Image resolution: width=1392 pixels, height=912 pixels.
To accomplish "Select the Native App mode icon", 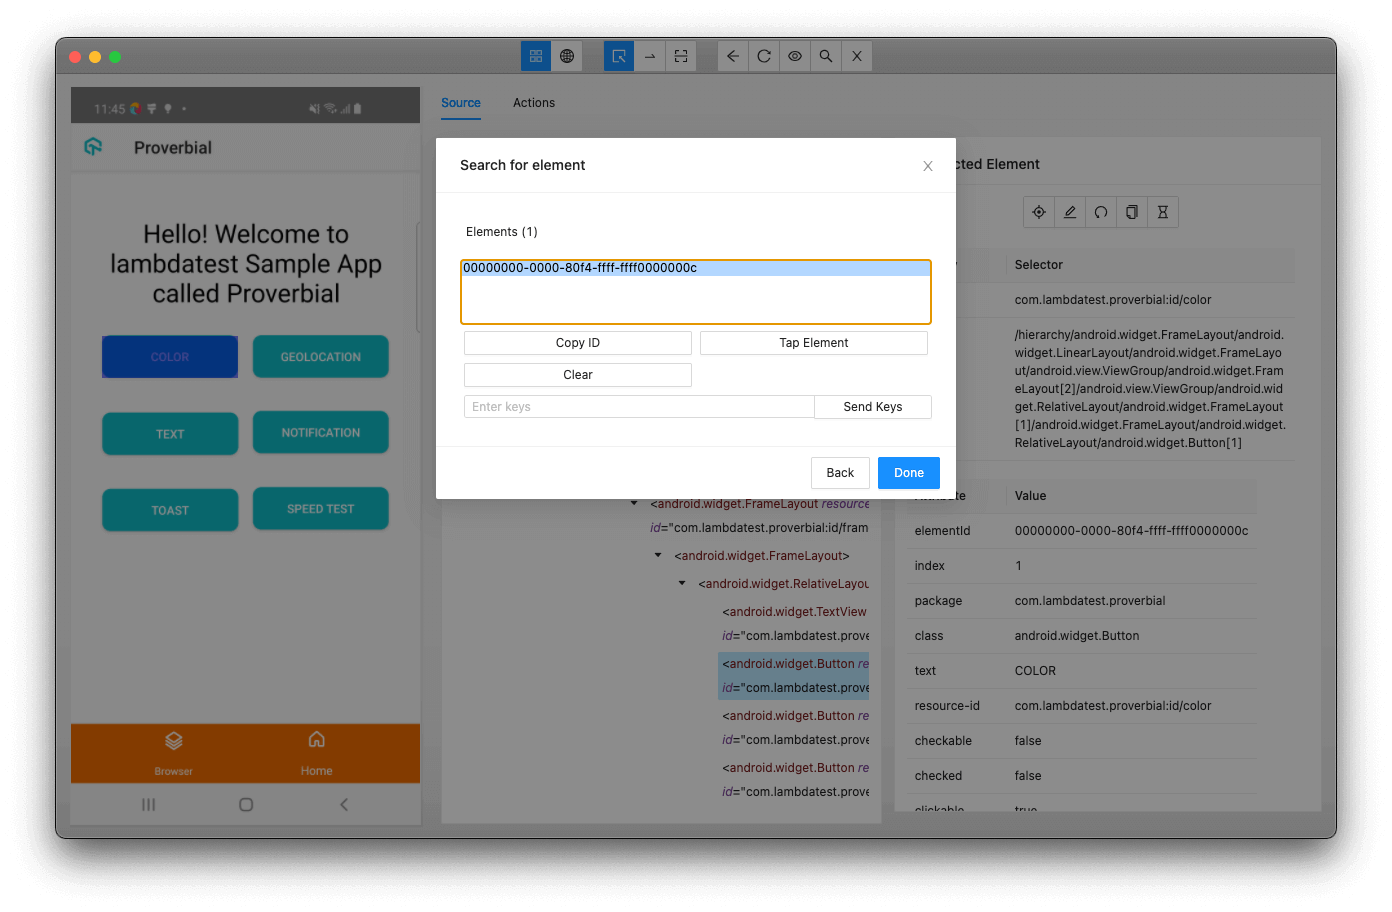I will (x=536, y=56).
